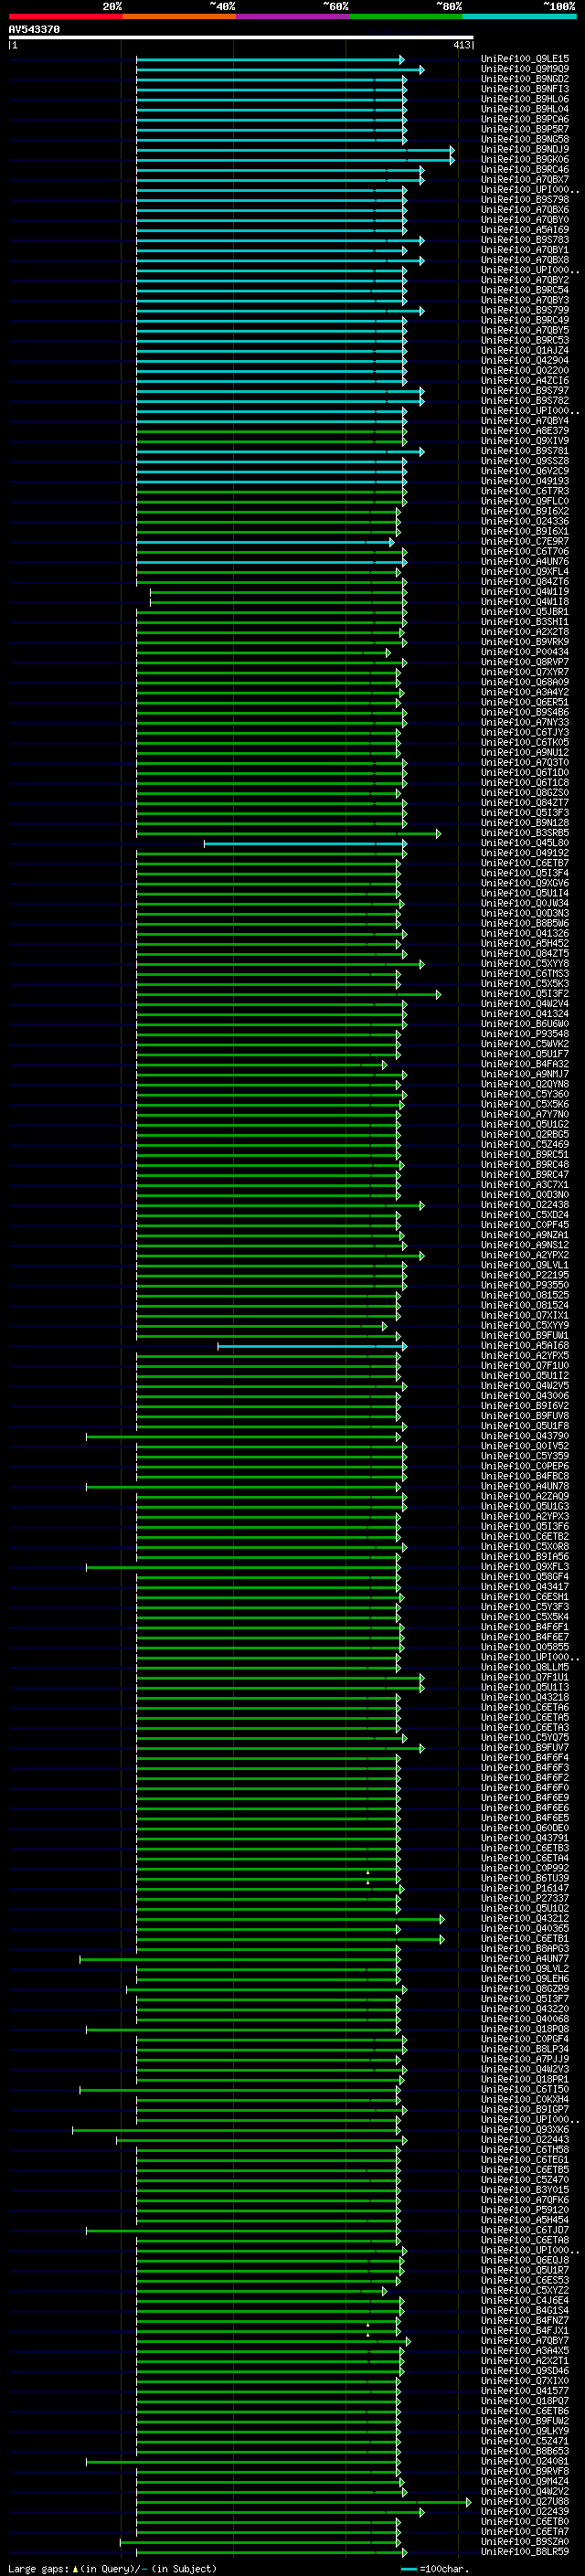Image resolution: width=585 pixels, height=2576 pixels.
Task: Click the UniRef100_B8LR59 hit label
Action: (x=525, y=2552)
